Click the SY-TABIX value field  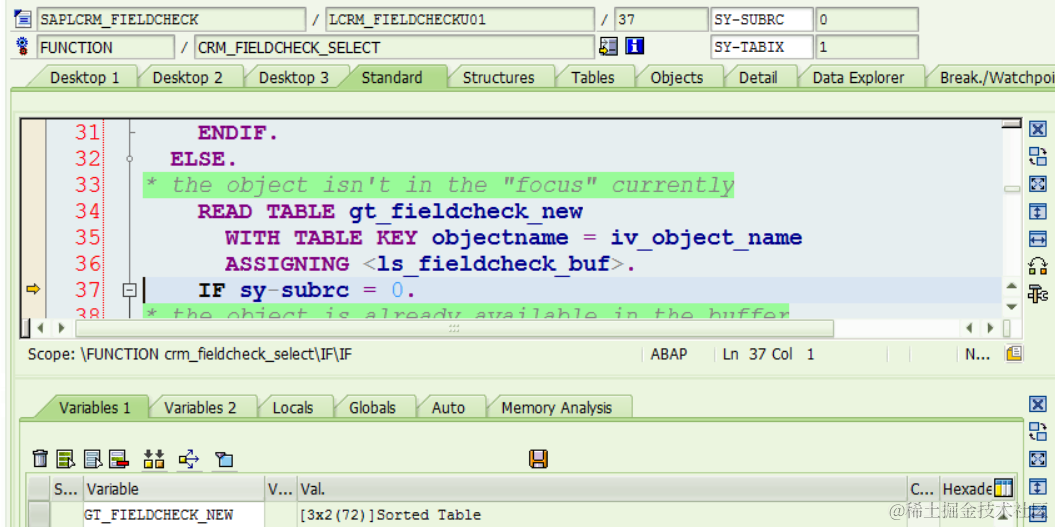tap(867, 47)
